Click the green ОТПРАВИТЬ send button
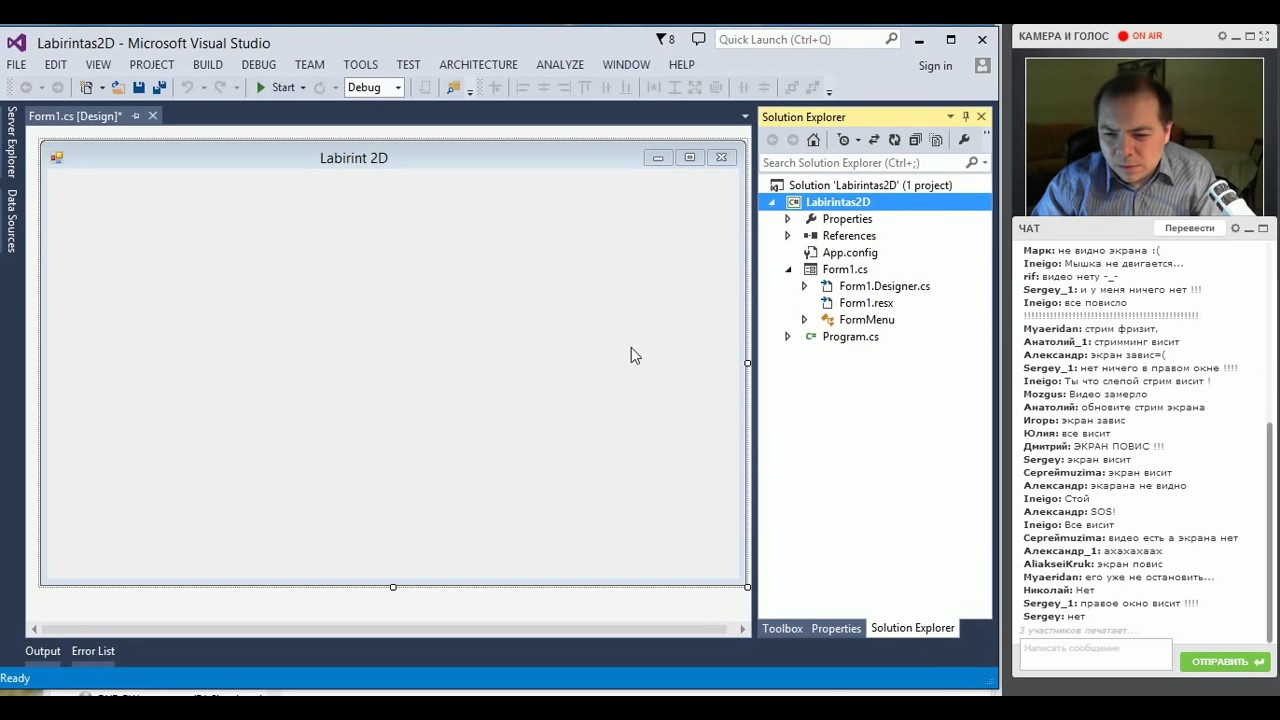Image resolution: width=1280 pixels, height=720 pixels. tap(1225, 661)
